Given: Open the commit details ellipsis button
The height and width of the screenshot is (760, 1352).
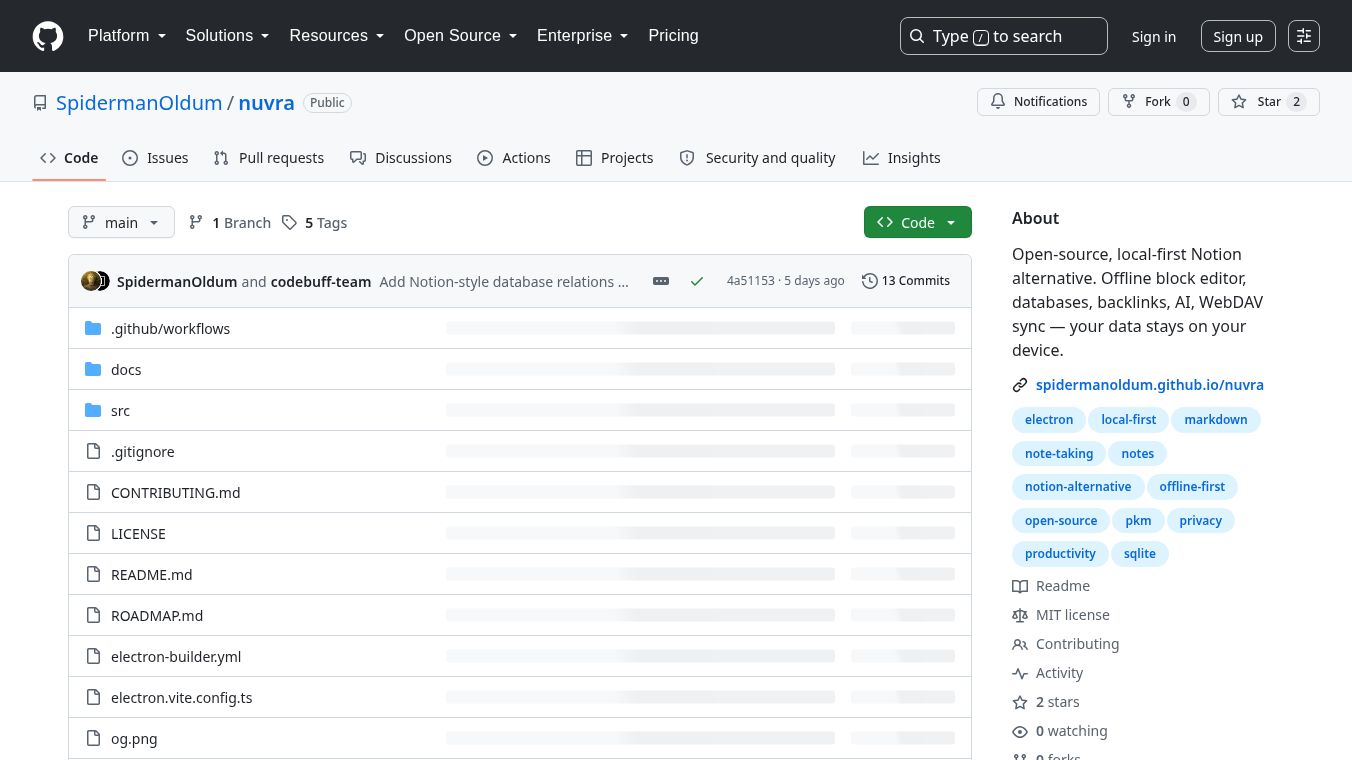Looking at the screenshot, I should pyautogui.click(x=661, y=281).
